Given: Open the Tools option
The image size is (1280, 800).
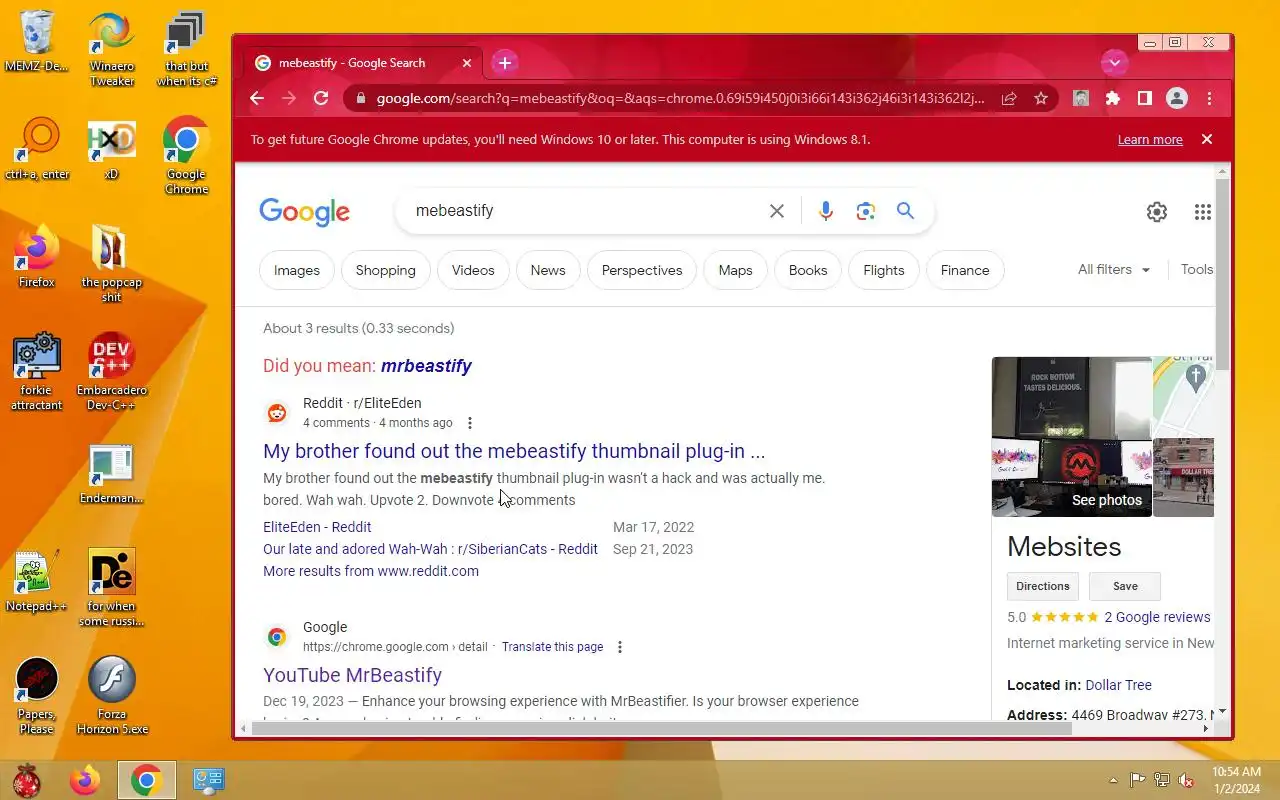Looking at the screenshot, I should [x=1197, y=269].
